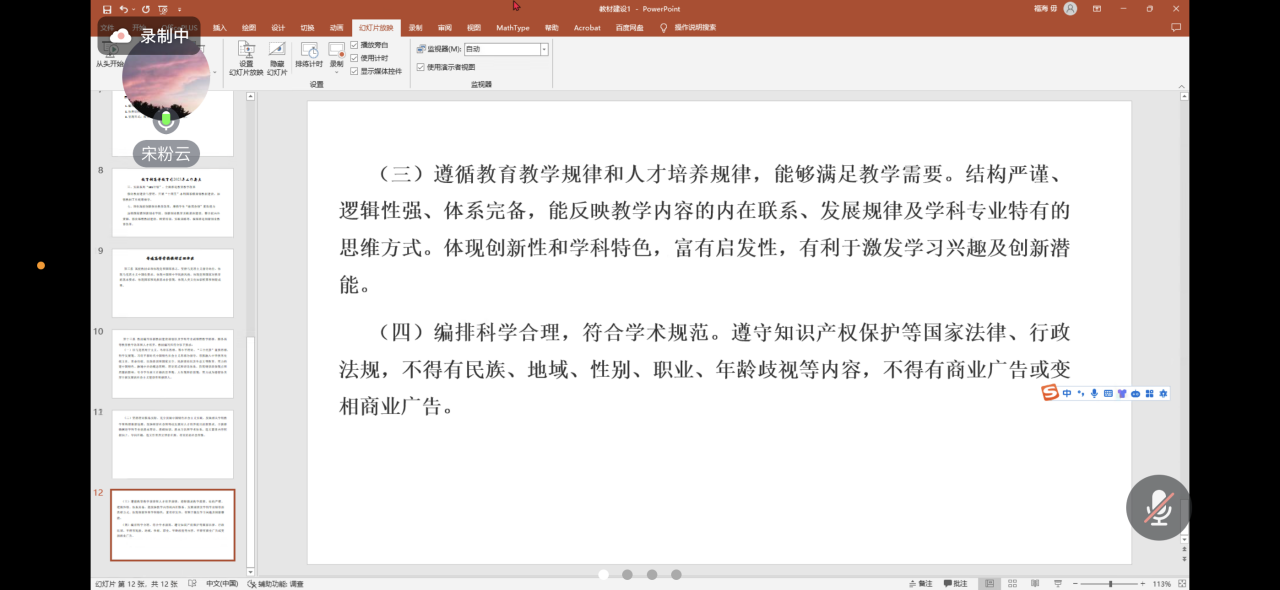Click 批注 button in status bar

point(955,583)
